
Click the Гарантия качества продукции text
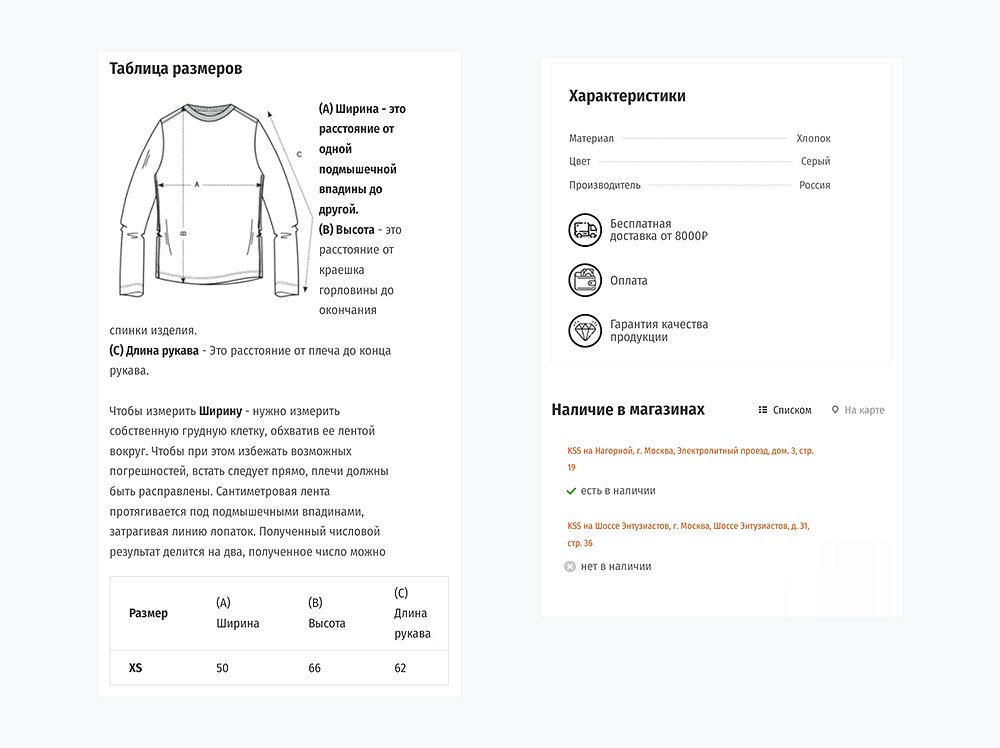click(658, 331)
